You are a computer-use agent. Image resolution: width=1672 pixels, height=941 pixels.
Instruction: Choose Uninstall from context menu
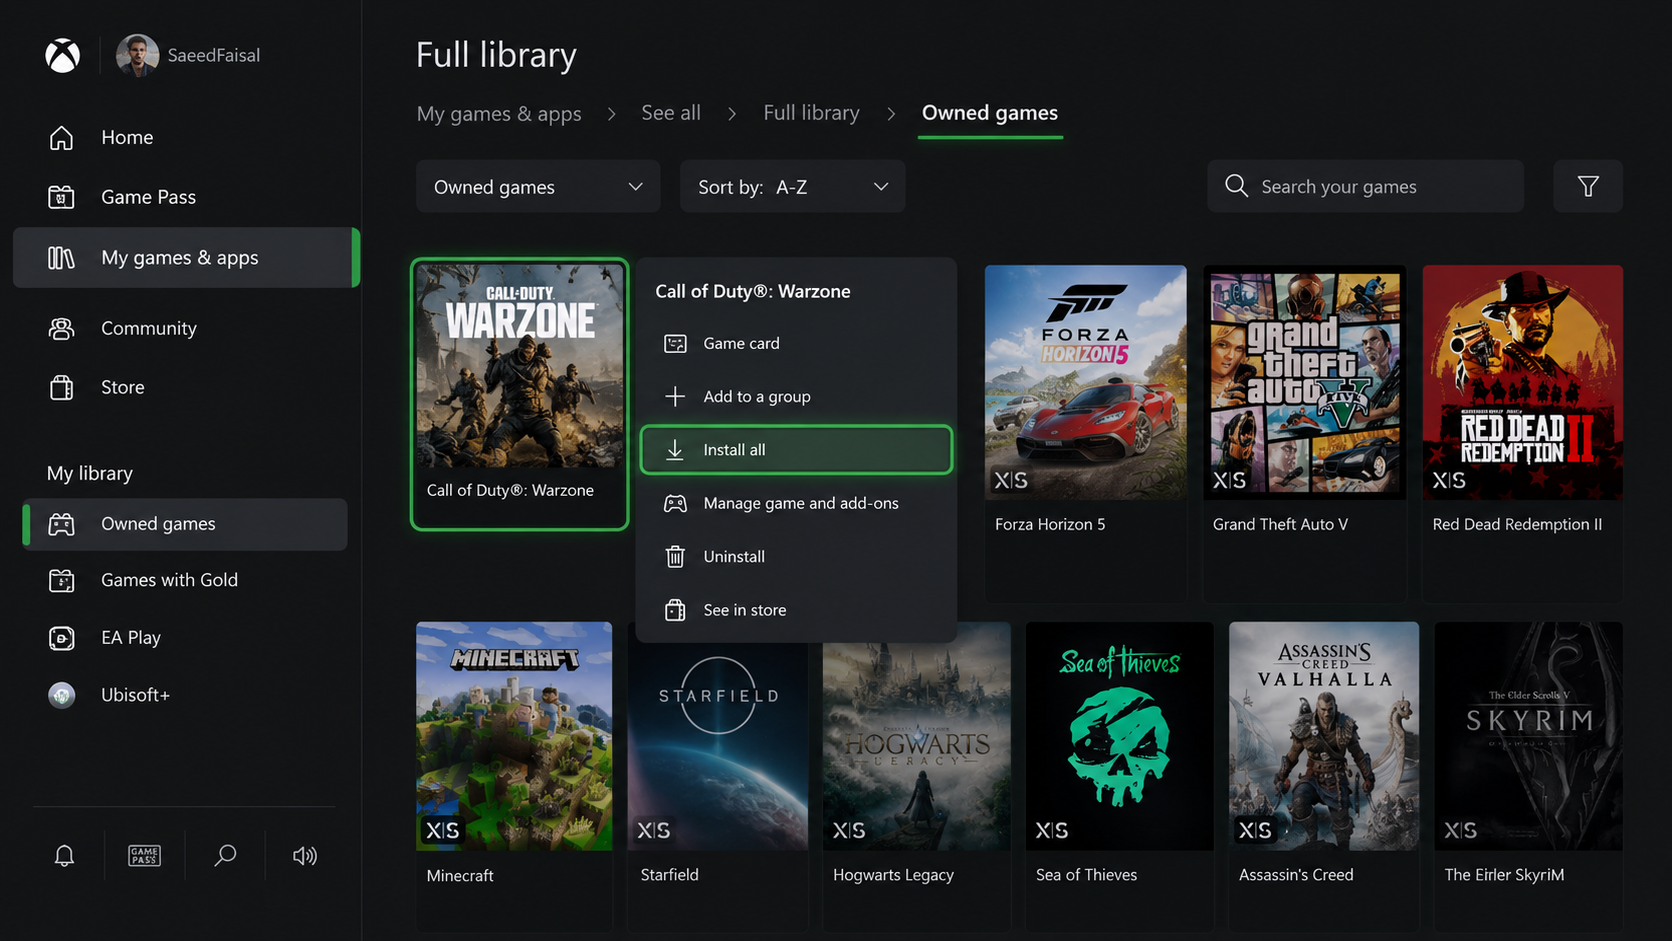796,556
